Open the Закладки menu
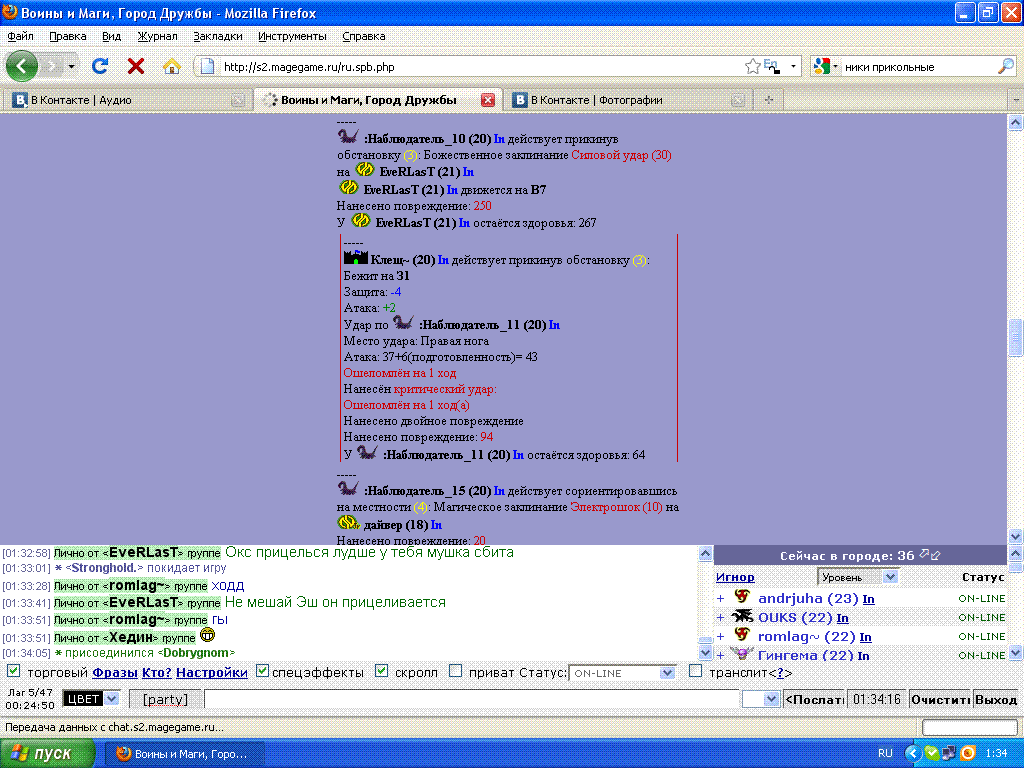 tap(217, 36)
